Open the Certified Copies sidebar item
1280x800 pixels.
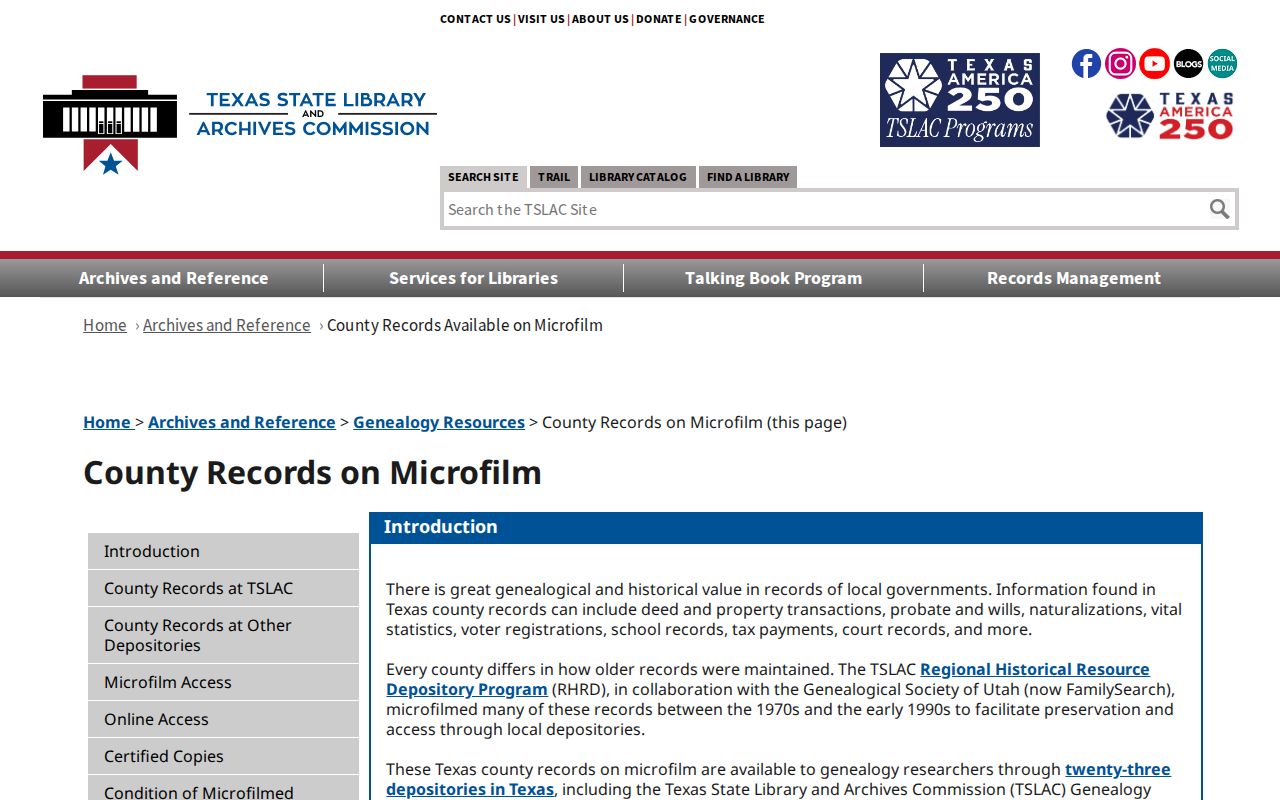click(x=223, y=756)
